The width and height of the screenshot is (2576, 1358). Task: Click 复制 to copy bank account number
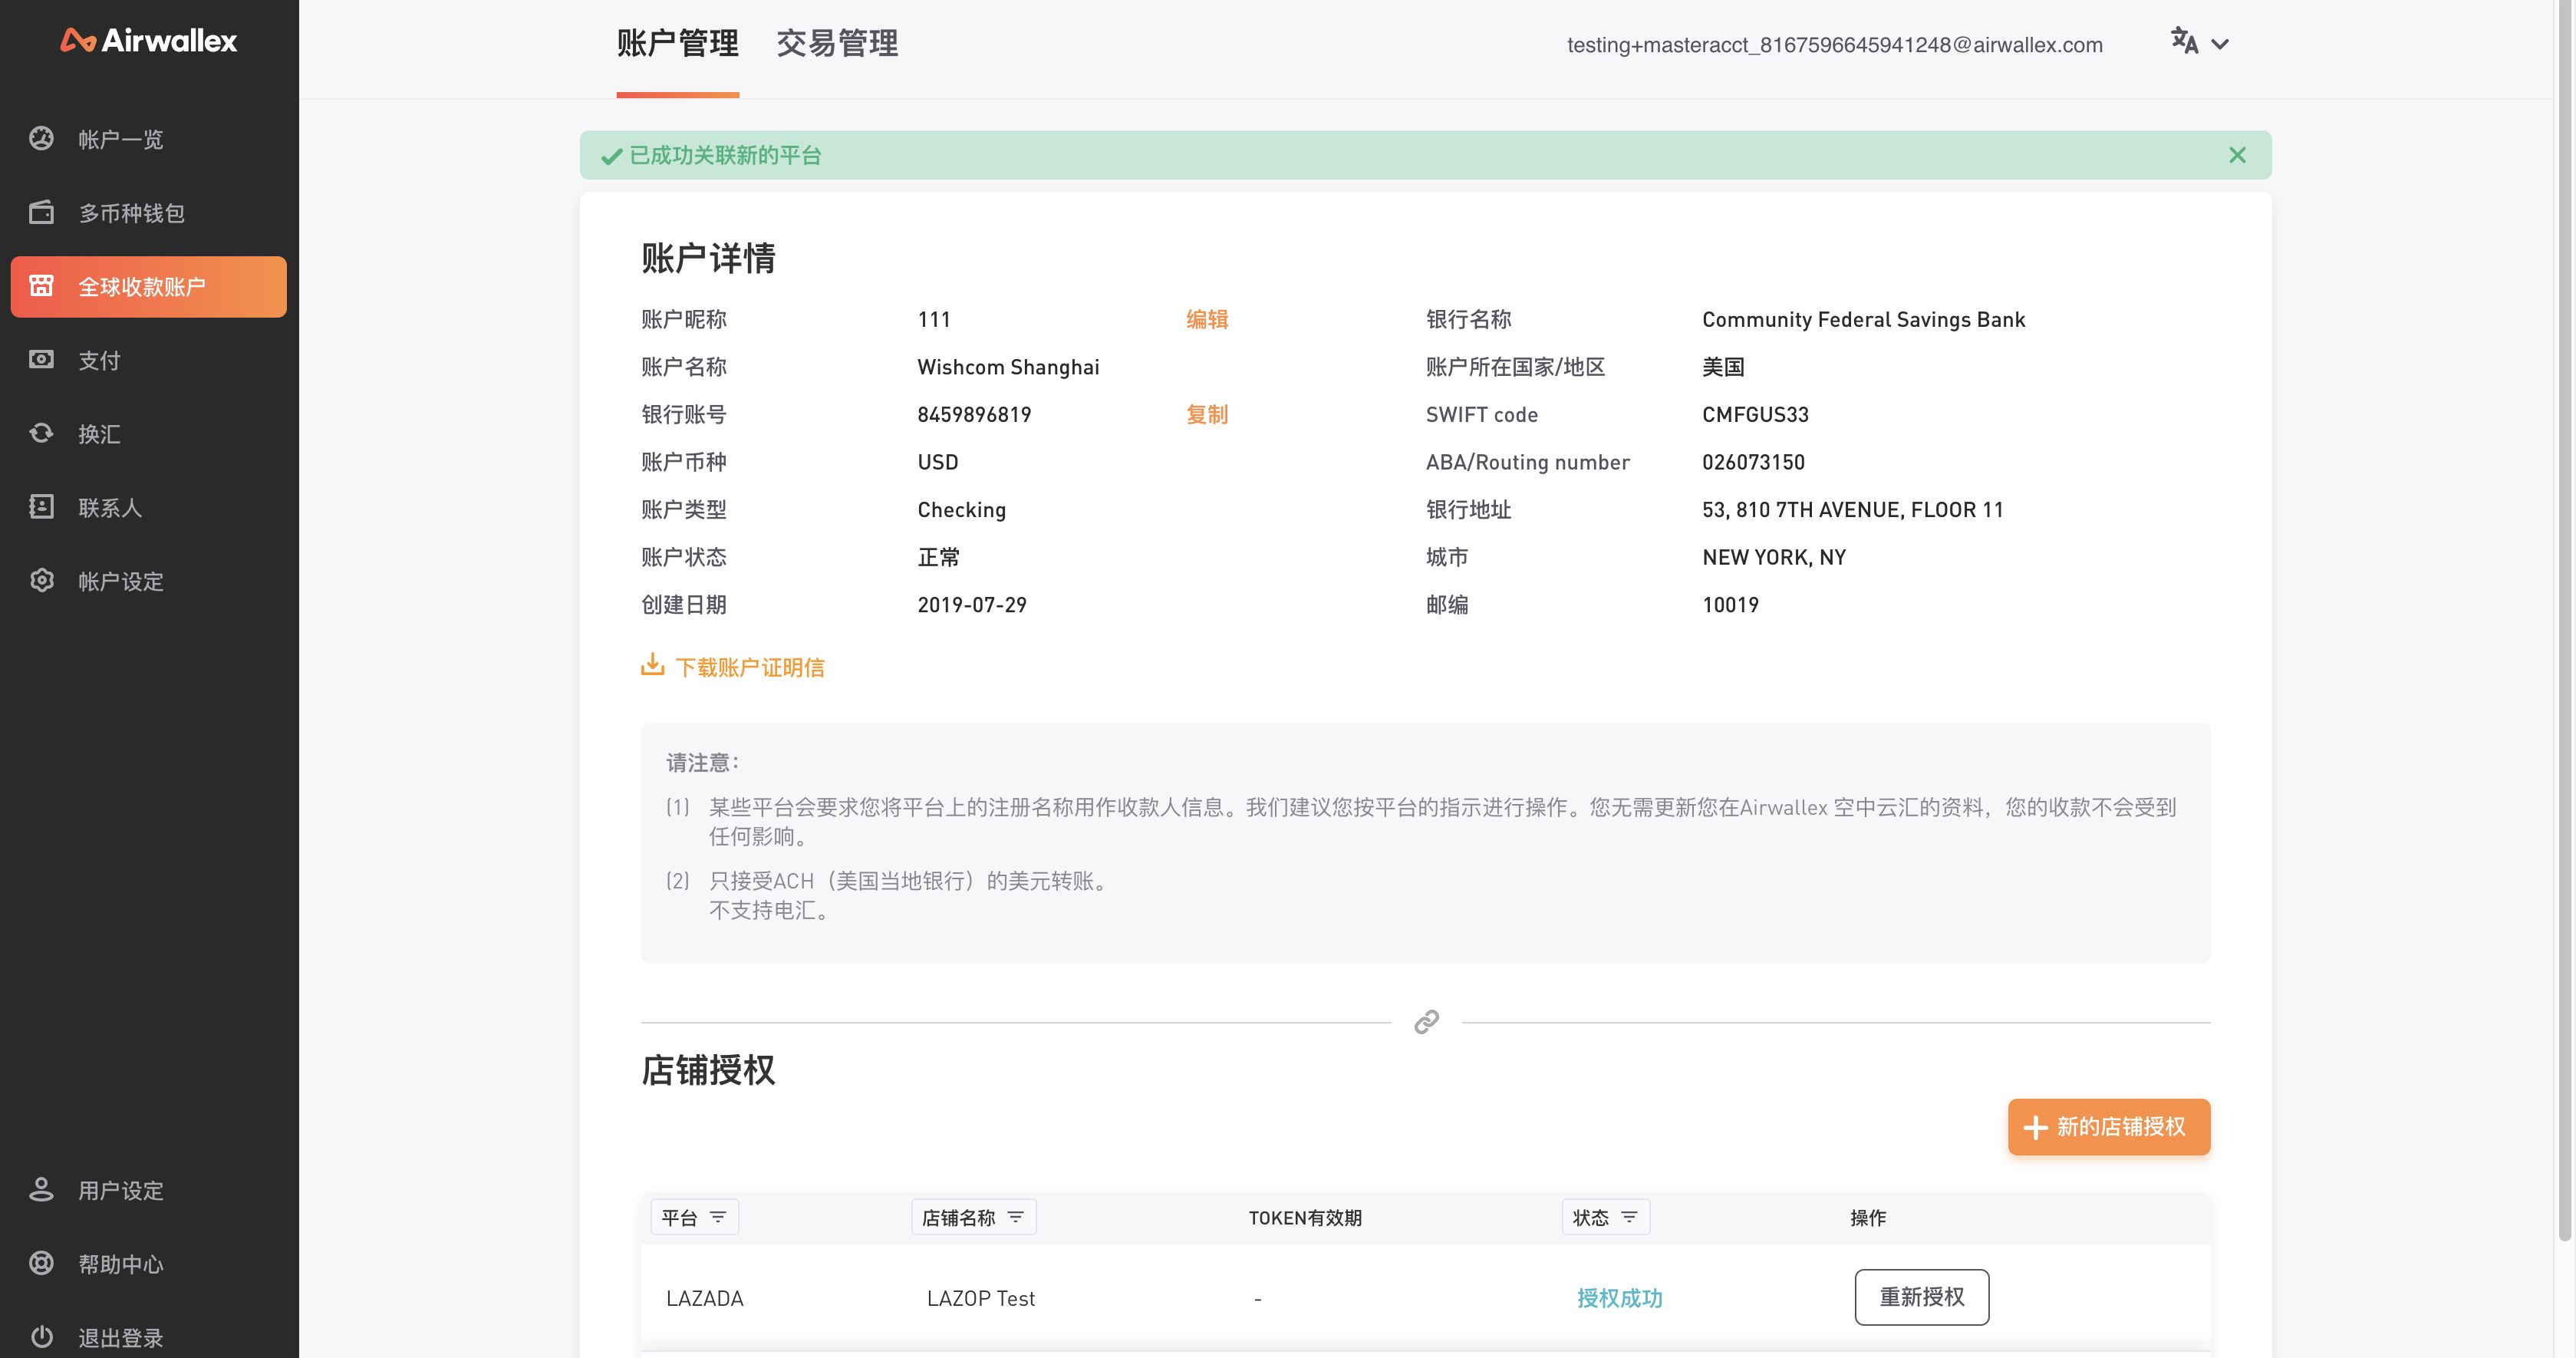pos(1207,414)
